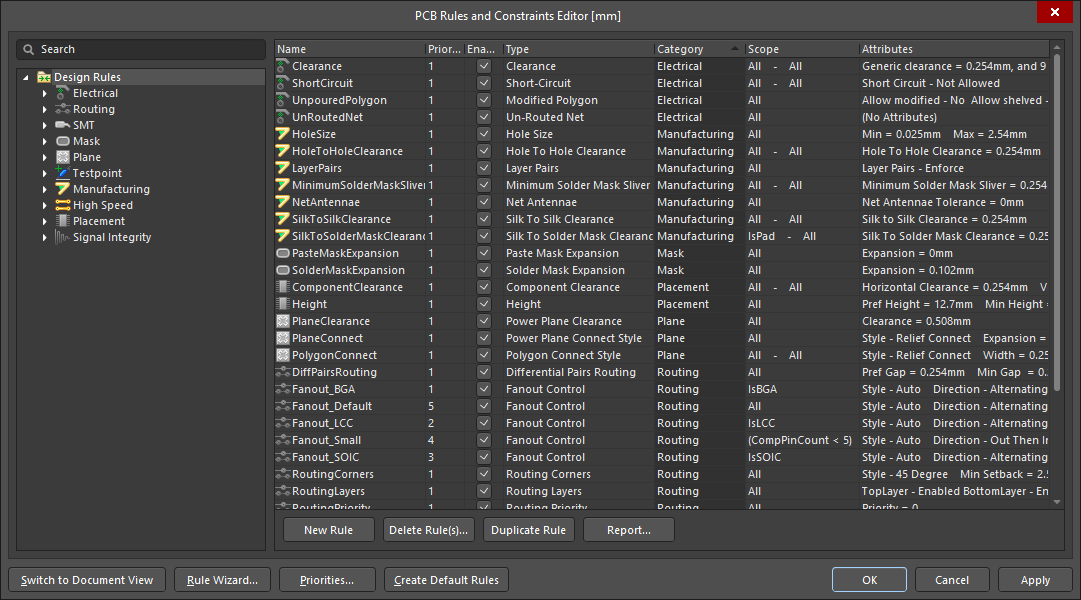Uncheck Enabled box for Fanout_BGA rule

(484, 389)
